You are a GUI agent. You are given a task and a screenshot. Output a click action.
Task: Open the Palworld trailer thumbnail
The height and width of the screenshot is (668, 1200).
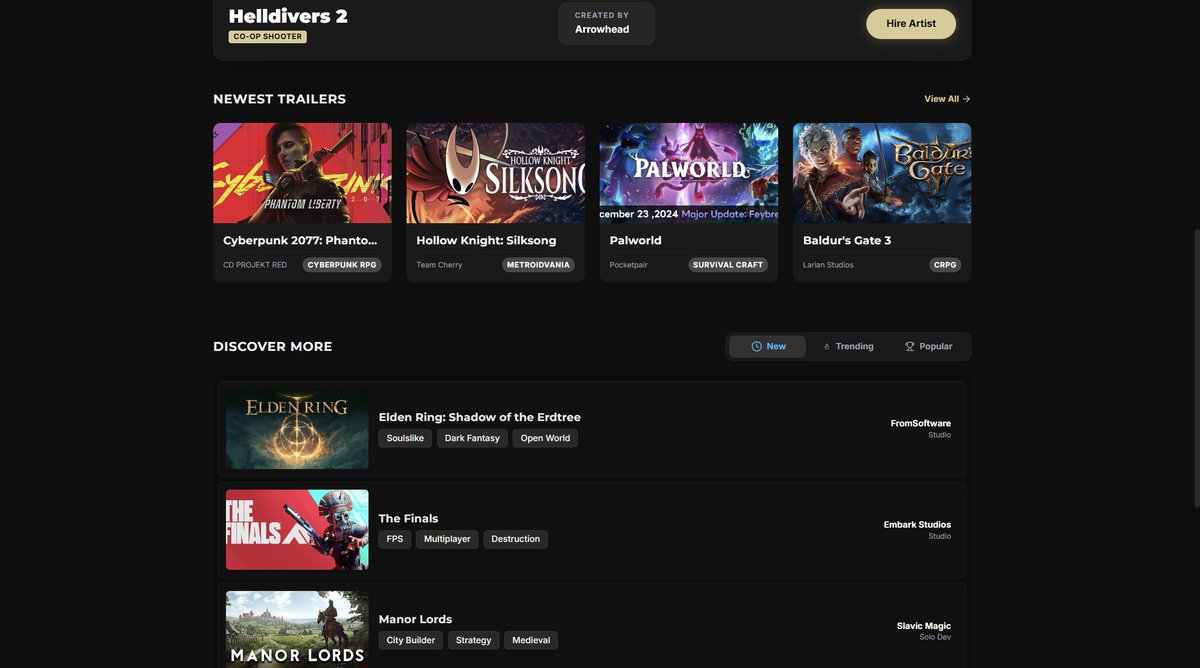tap(689, 173)
